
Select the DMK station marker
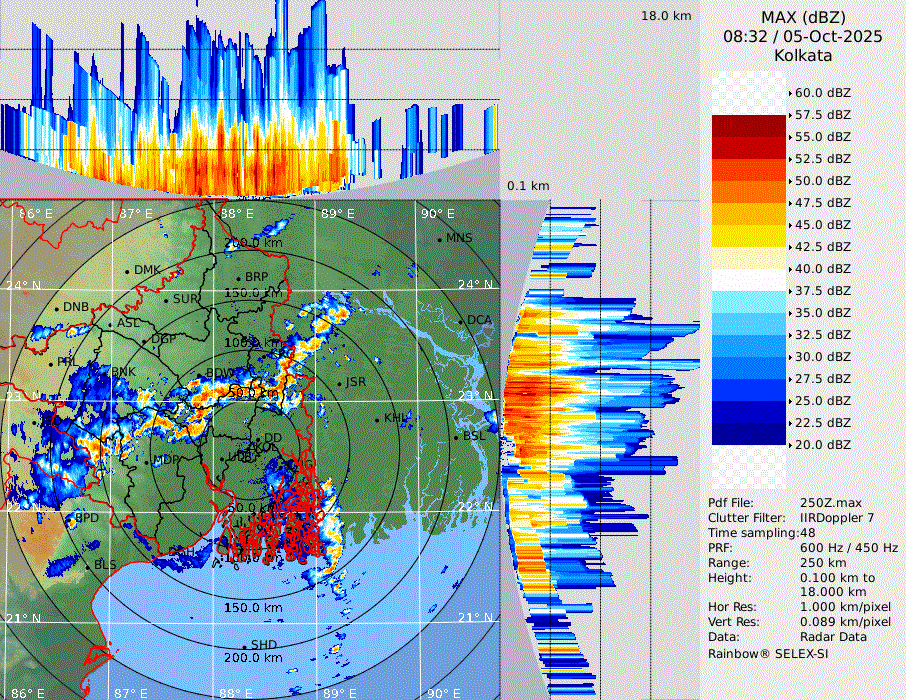pos(127,271)
